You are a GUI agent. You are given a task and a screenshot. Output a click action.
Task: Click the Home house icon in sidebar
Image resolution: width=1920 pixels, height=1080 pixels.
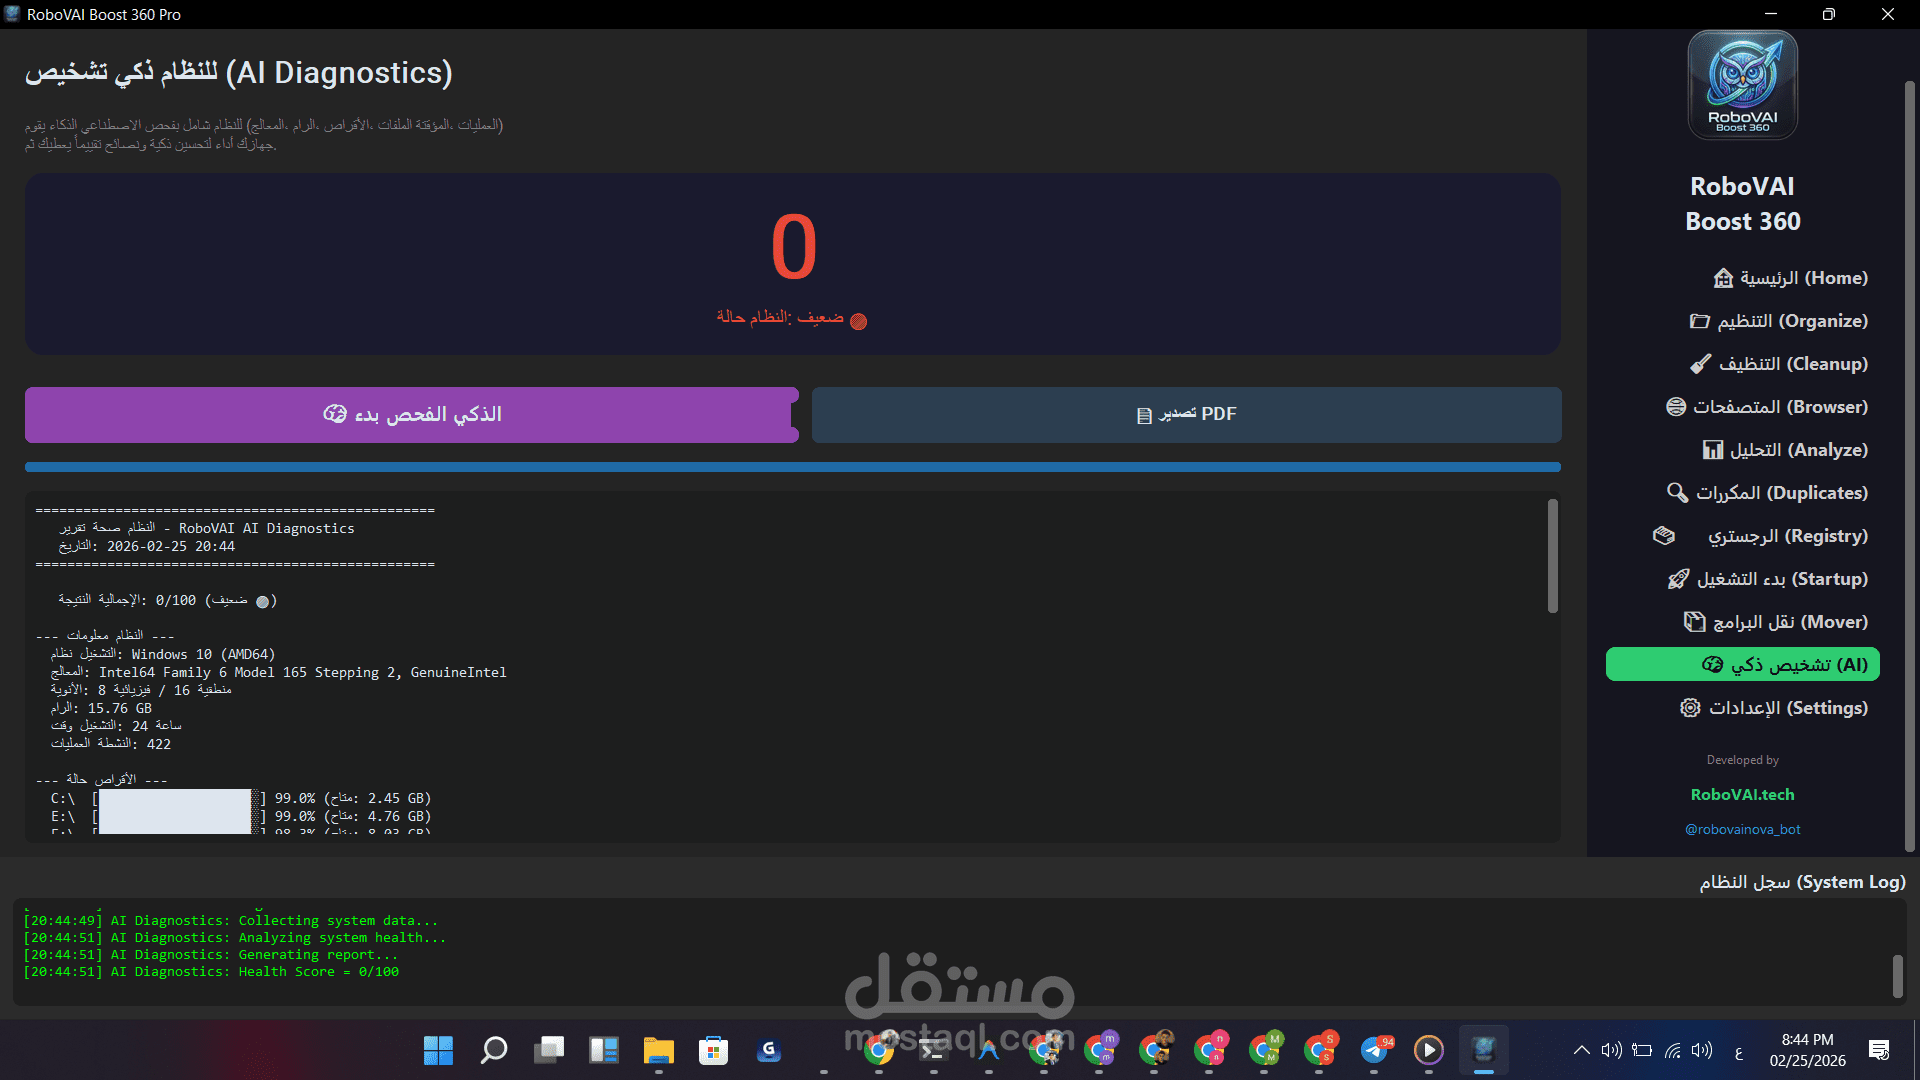(x=1723, y=278)
